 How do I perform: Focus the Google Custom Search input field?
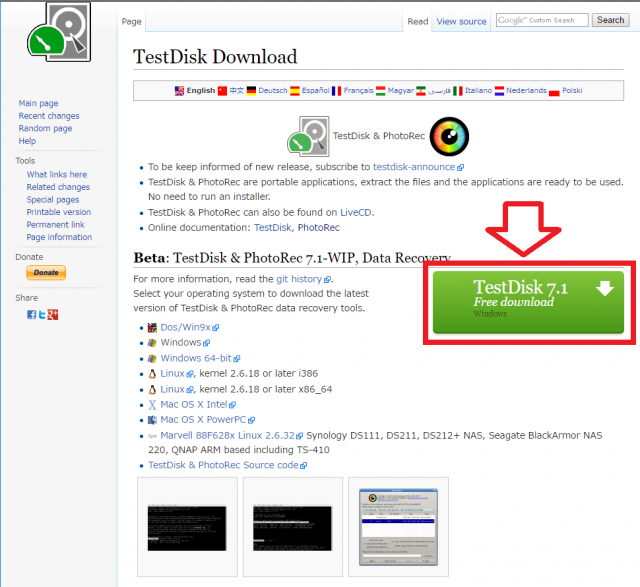click(541, 20)
